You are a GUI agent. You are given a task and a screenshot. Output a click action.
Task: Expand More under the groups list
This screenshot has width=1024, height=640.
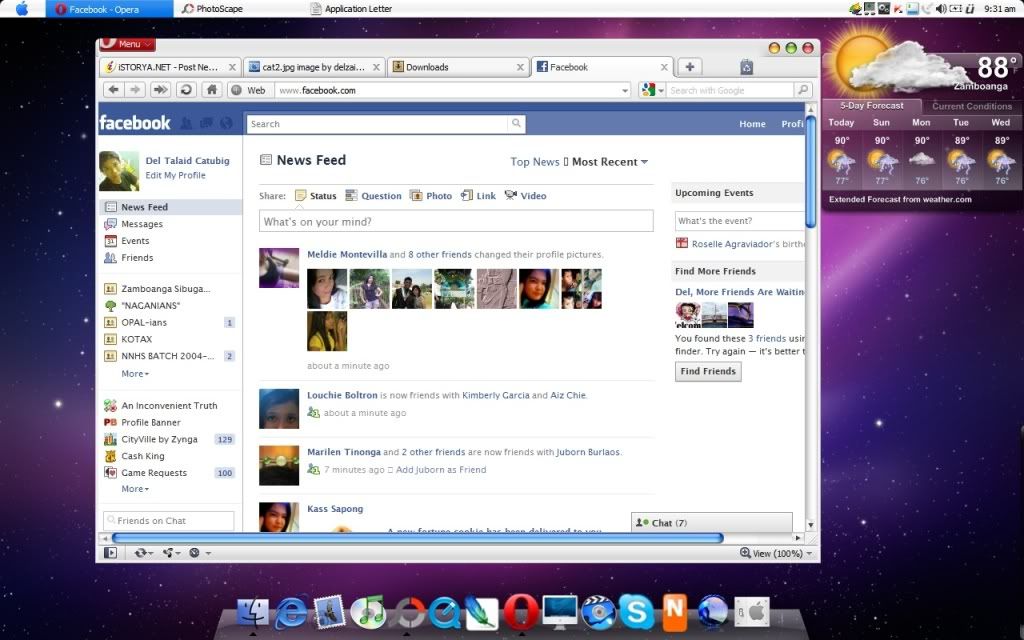click(135, 374)
